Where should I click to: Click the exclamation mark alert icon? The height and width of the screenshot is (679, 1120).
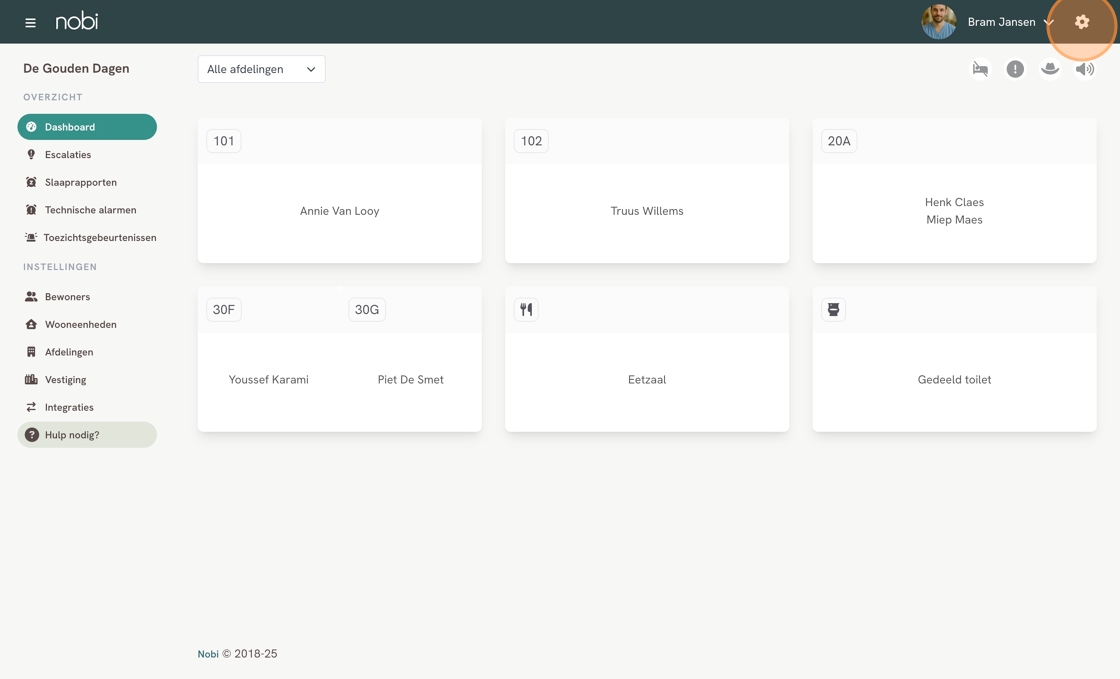[1015, 69]
